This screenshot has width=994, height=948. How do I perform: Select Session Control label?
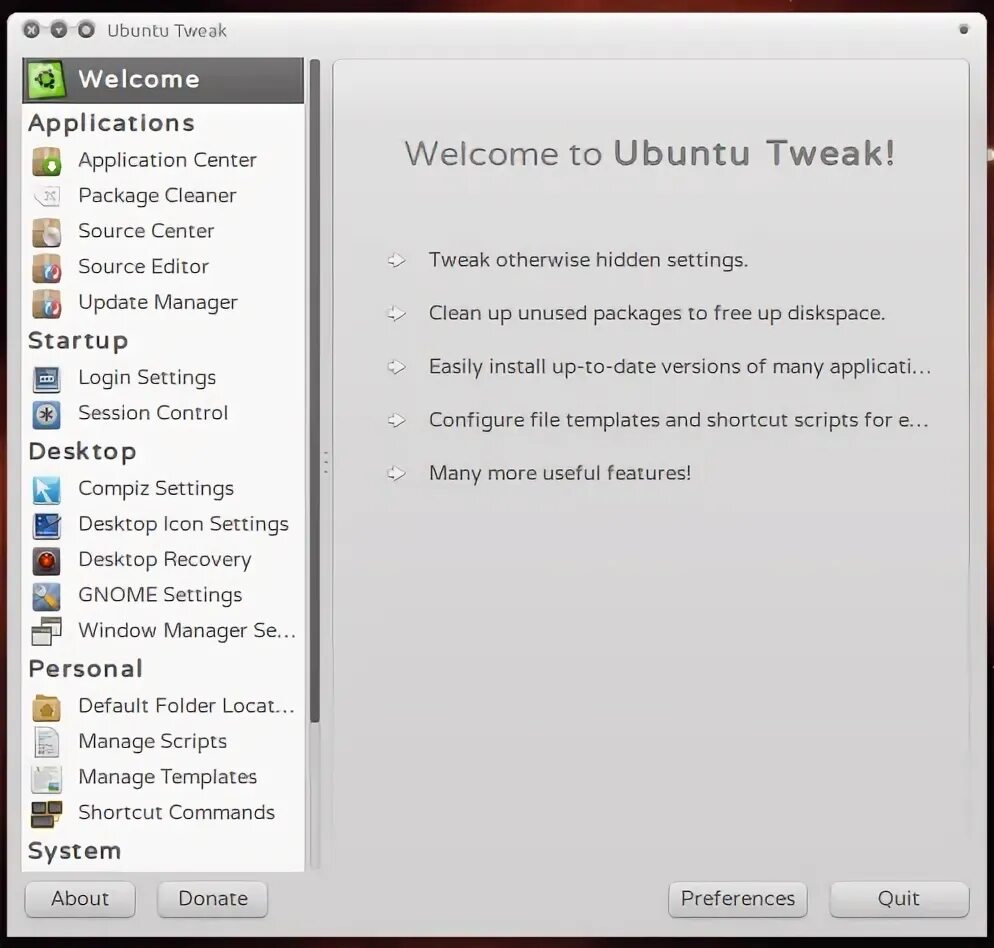[153, 413]
